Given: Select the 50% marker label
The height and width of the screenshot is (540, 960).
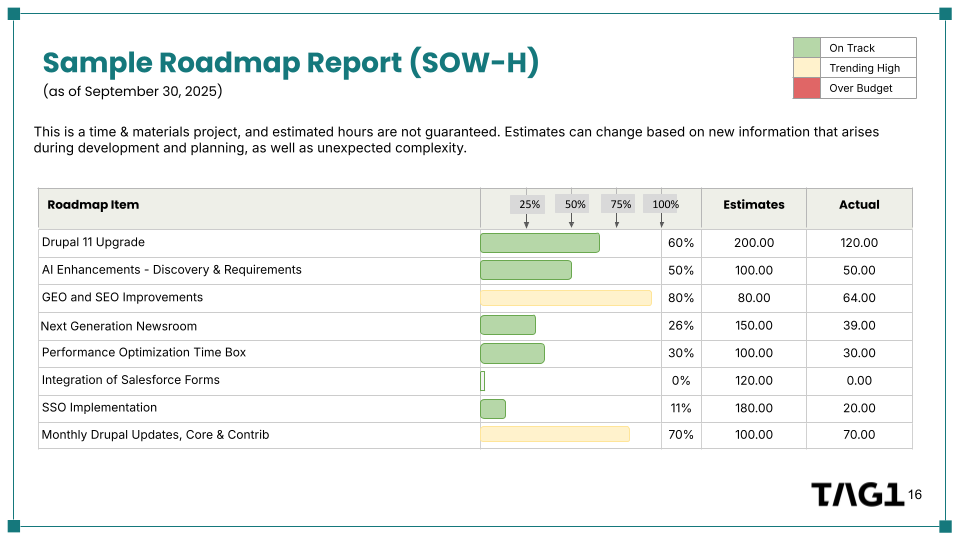Looking at the screenshot, I should click(x=573, y=204).
